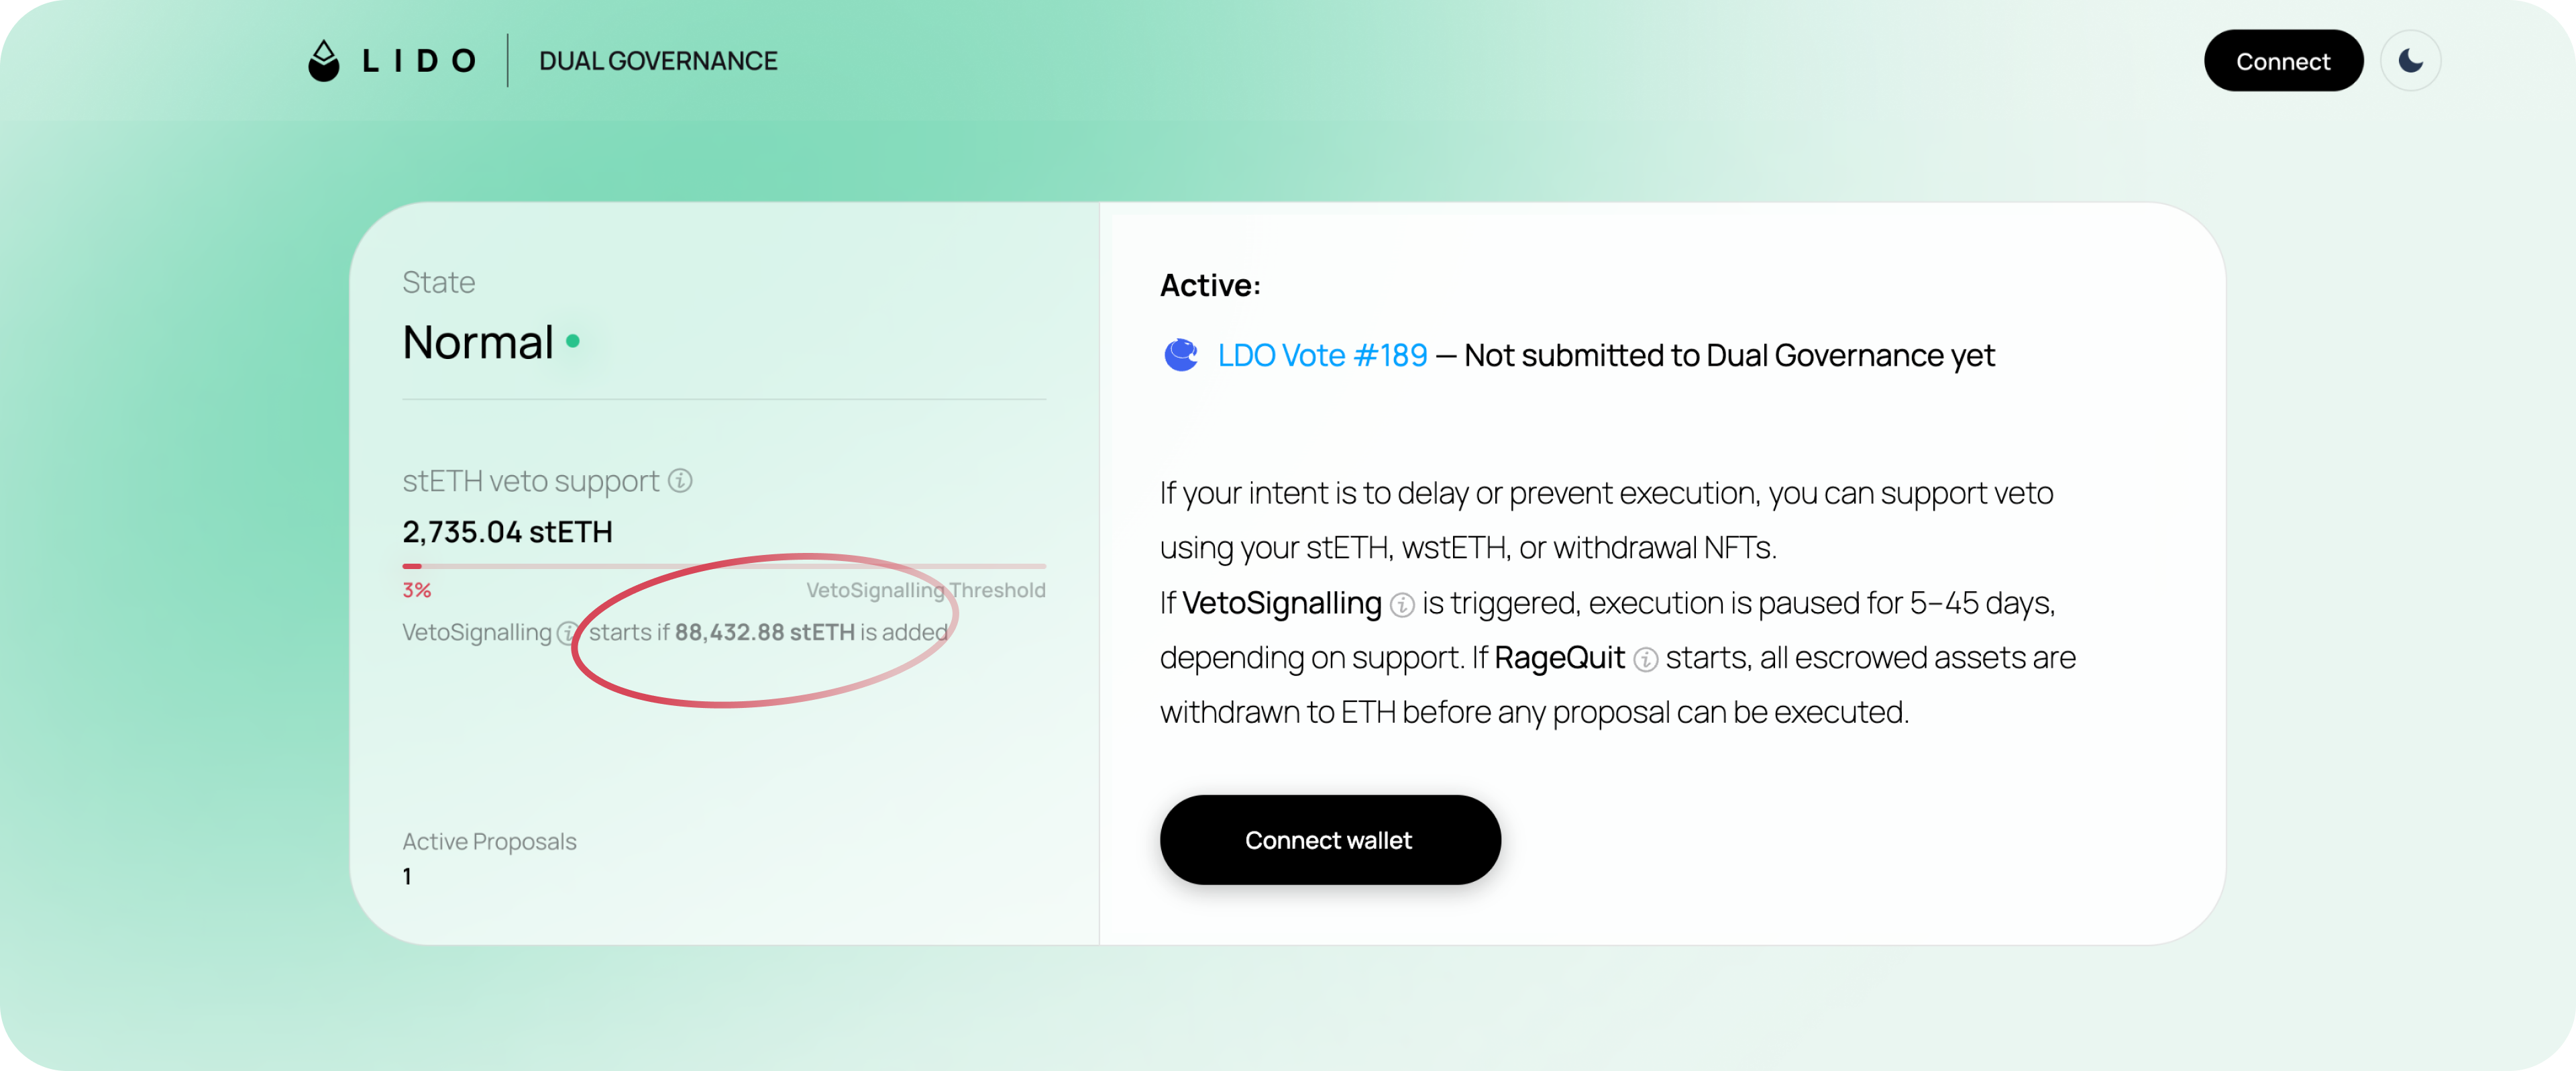Click the LIDO wordmark text
The image size is (2576, 1071).
click(x=419, y=61)
